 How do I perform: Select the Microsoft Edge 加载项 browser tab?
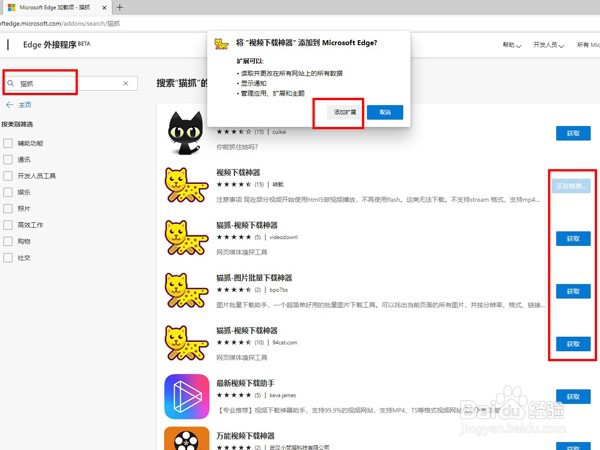[x=57, y=7]
